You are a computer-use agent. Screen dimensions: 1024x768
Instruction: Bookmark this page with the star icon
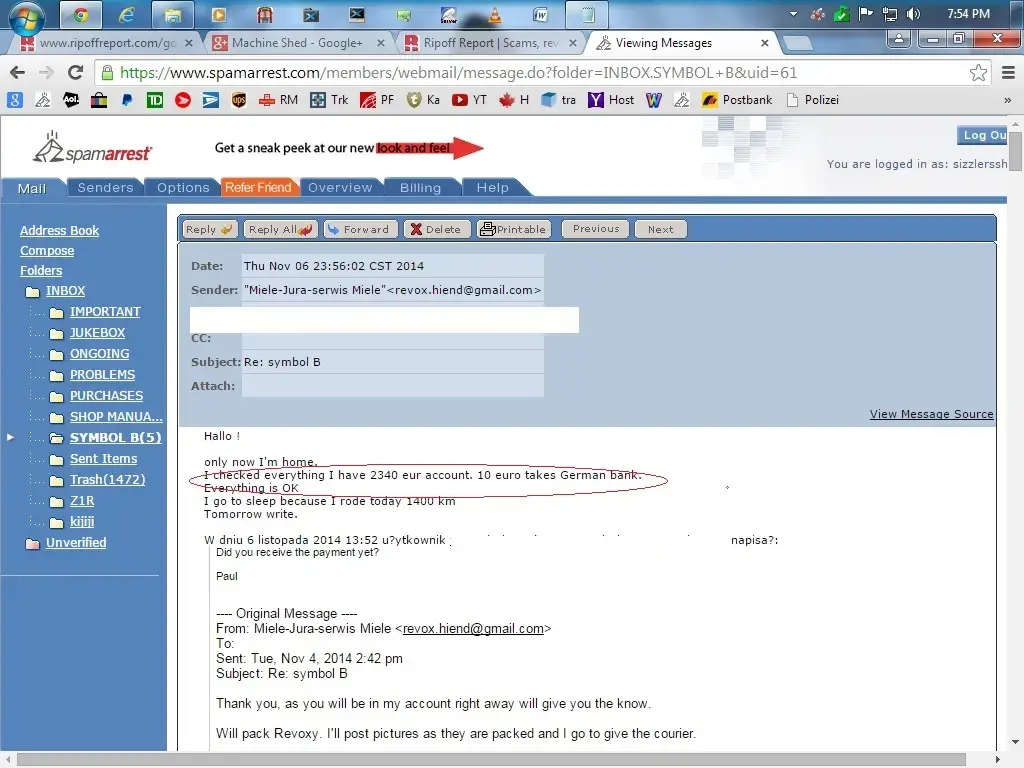click(978, 73)
